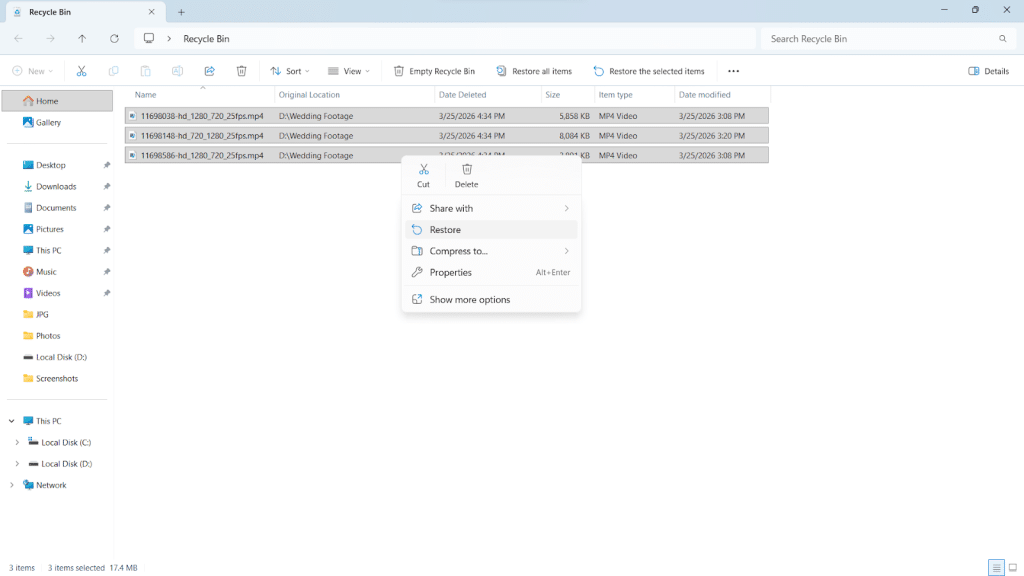Select Restore from the context menu

point(445,230)
